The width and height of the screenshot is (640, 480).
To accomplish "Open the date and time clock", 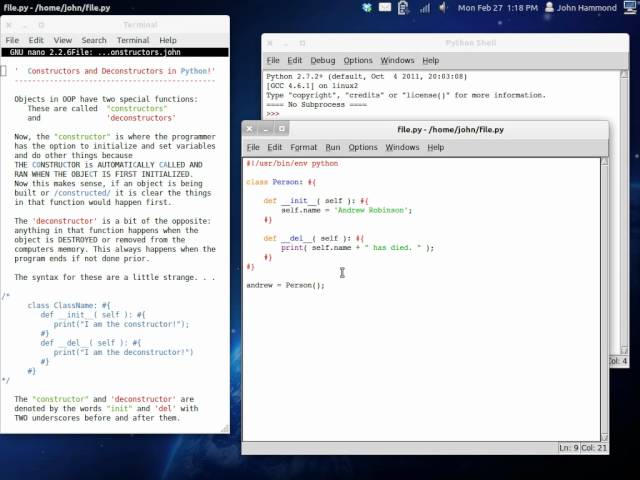I will (x=498, y=7).
